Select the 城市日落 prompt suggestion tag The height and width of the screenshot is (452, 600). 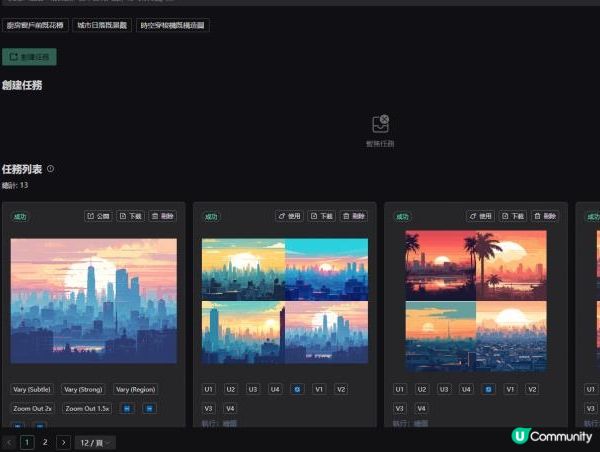pos(102,25)
